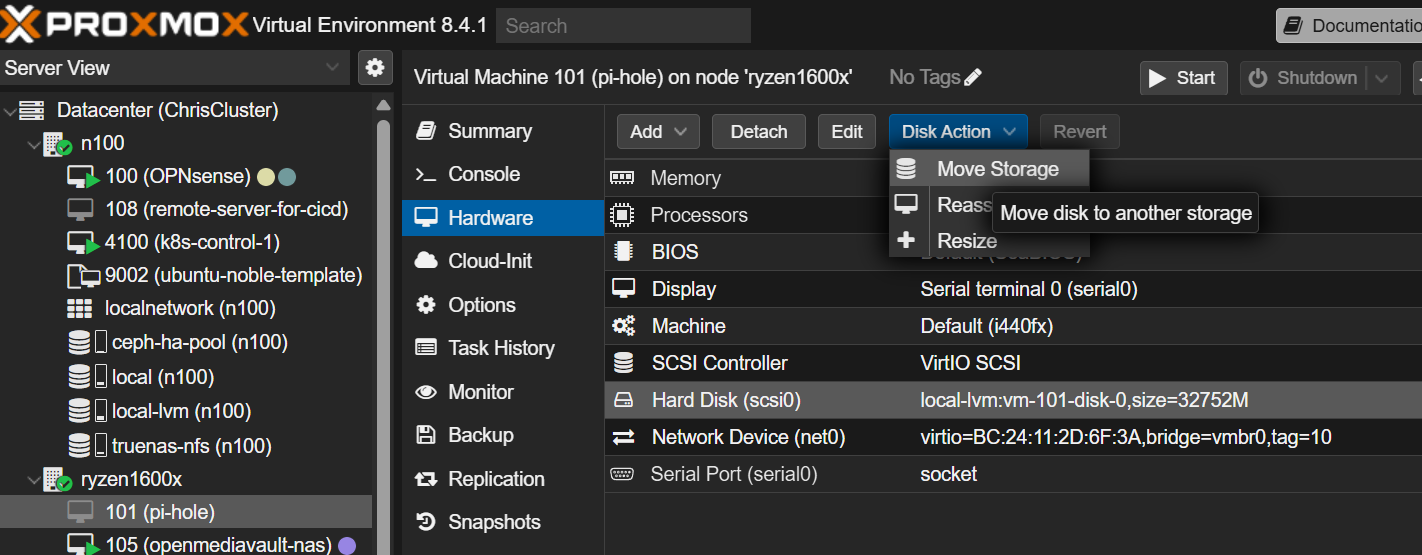
Task: Click the pi-hole VM monitor icon
Action: click(x=80, y=512)
